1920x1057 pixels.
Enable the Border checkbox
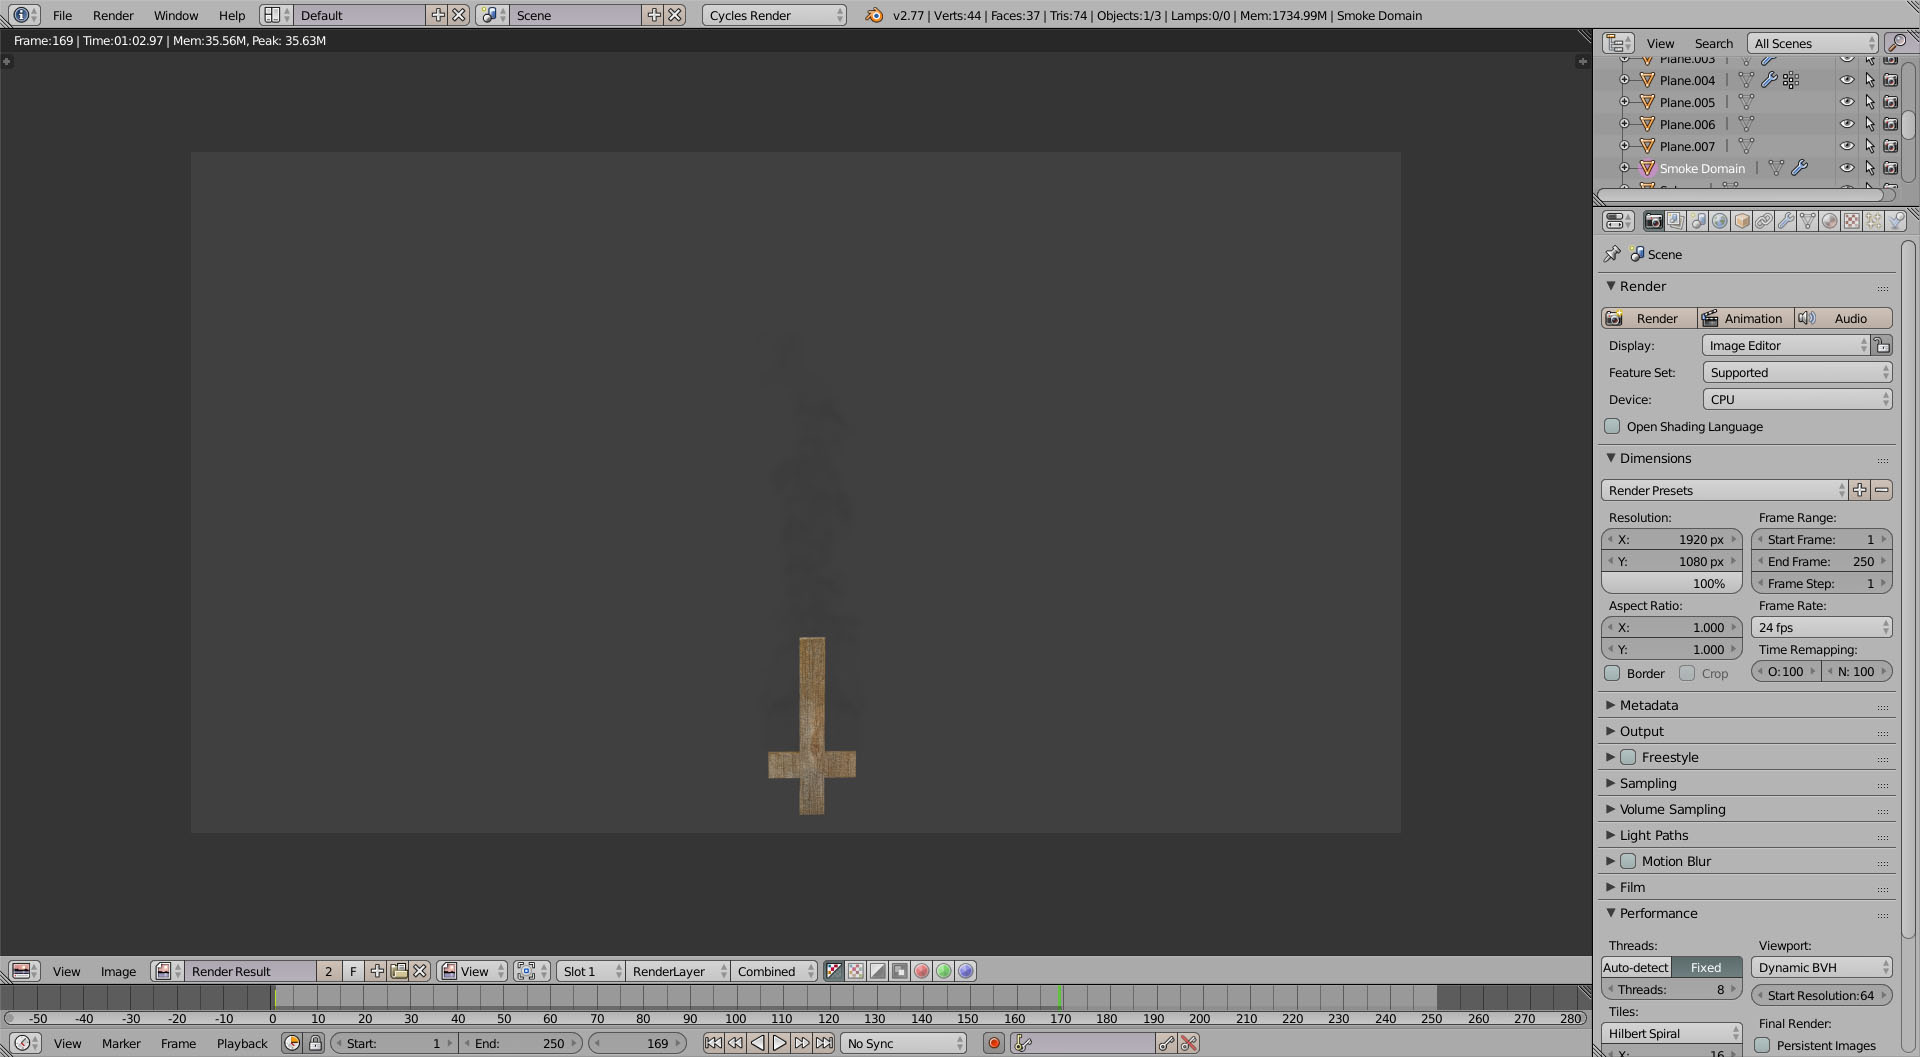point(1612,673)
